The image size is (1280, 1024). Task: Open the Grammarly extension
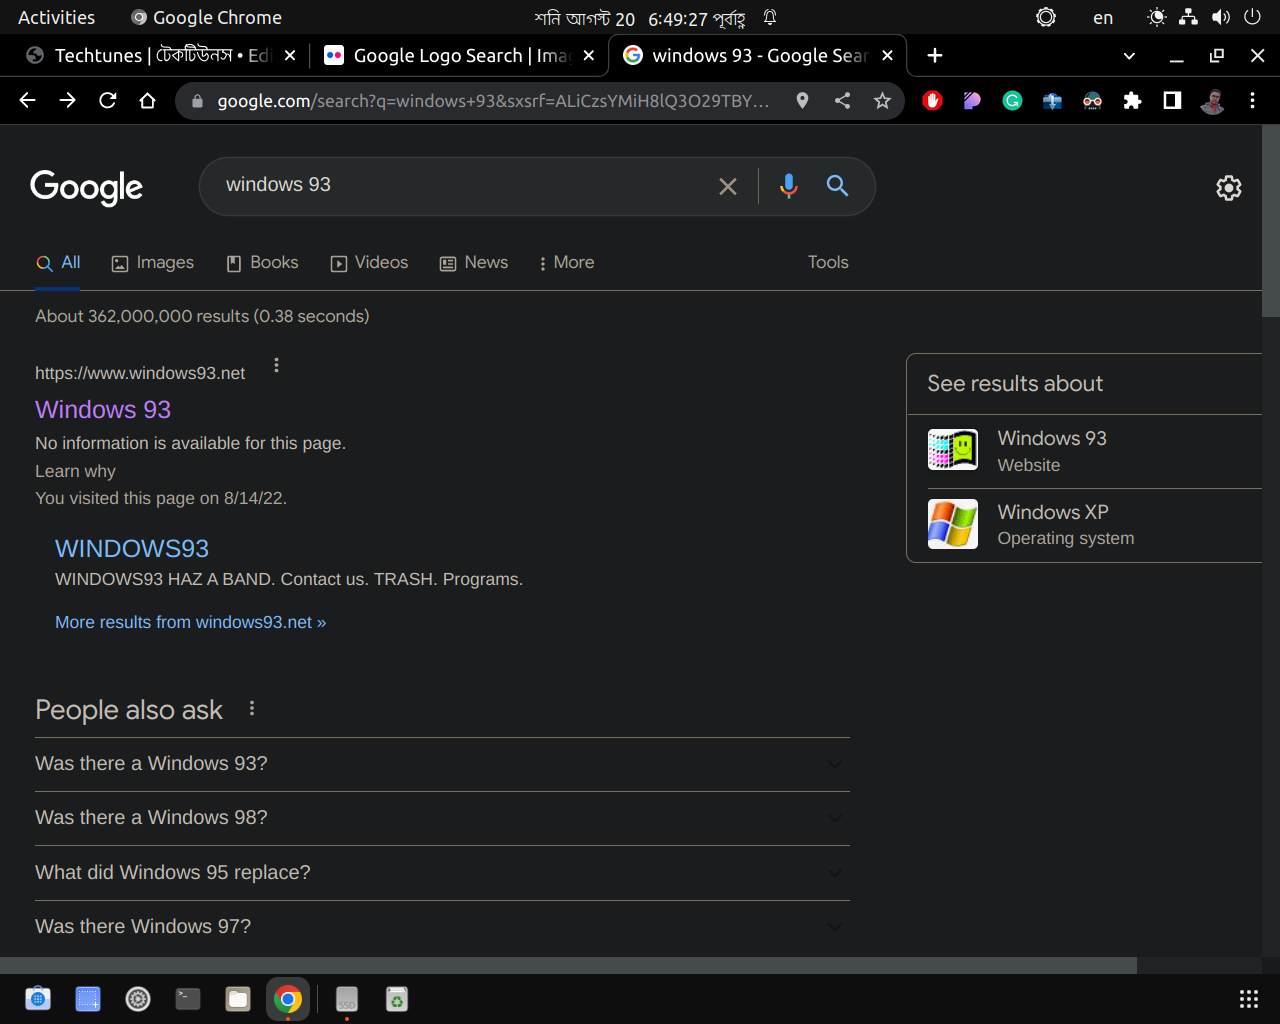[1012, 100]
